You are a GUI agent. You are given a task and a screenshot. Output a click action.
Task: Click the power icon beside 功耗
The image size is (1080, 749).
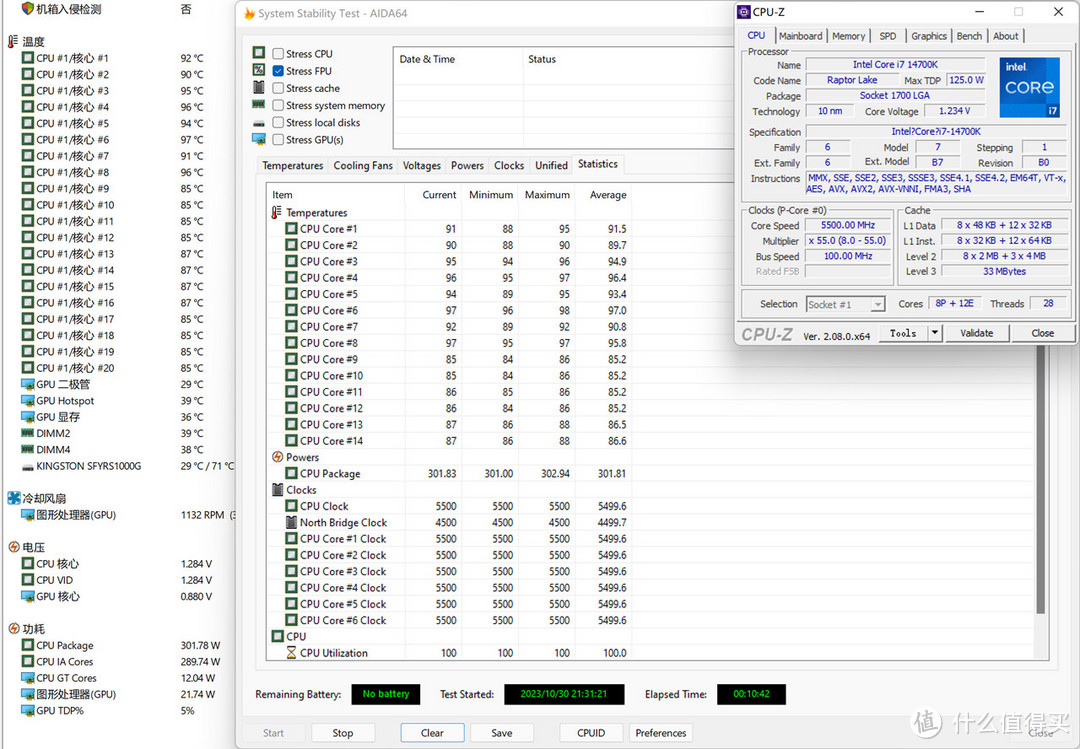tap(14, 628)
